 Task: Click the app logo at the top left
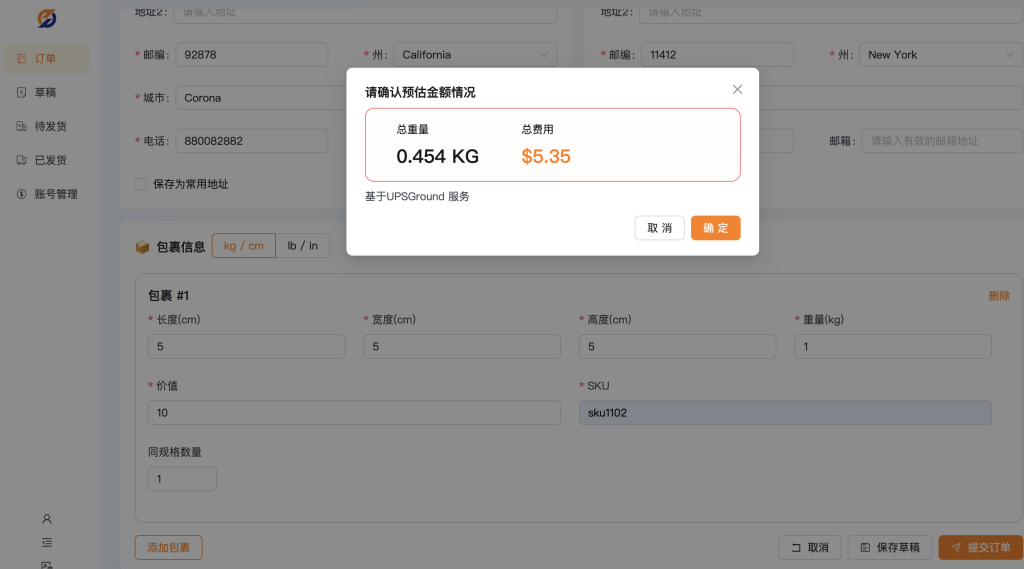(47, 18)
